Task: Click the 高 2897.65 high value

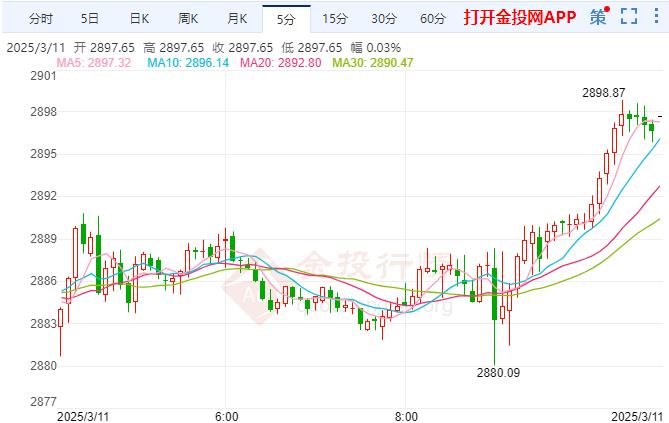Action: 174,47
